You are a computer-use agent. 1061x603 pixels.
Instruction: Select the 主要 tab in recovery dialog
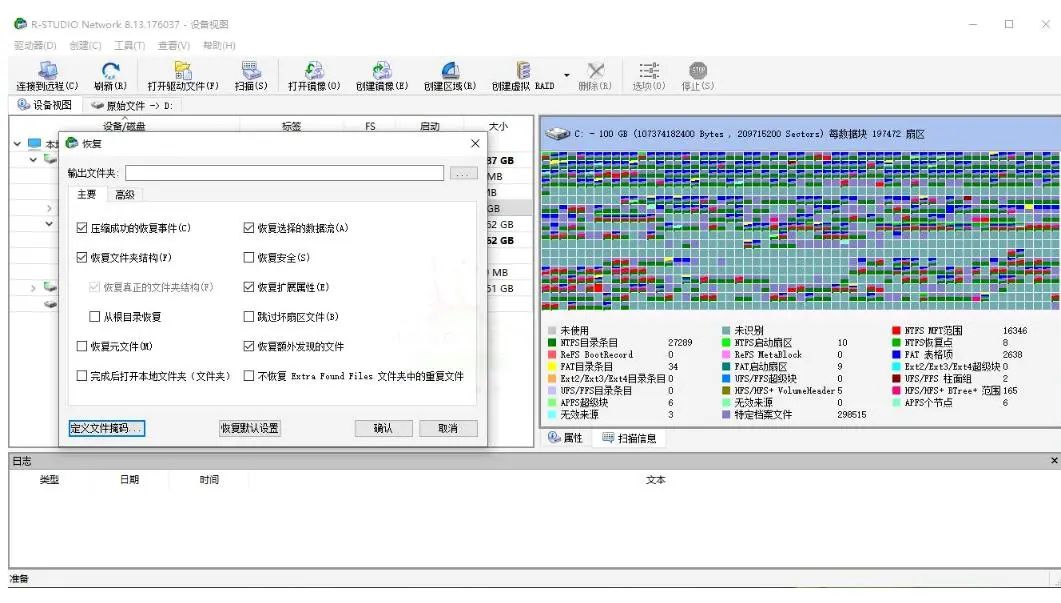point(87,194)
